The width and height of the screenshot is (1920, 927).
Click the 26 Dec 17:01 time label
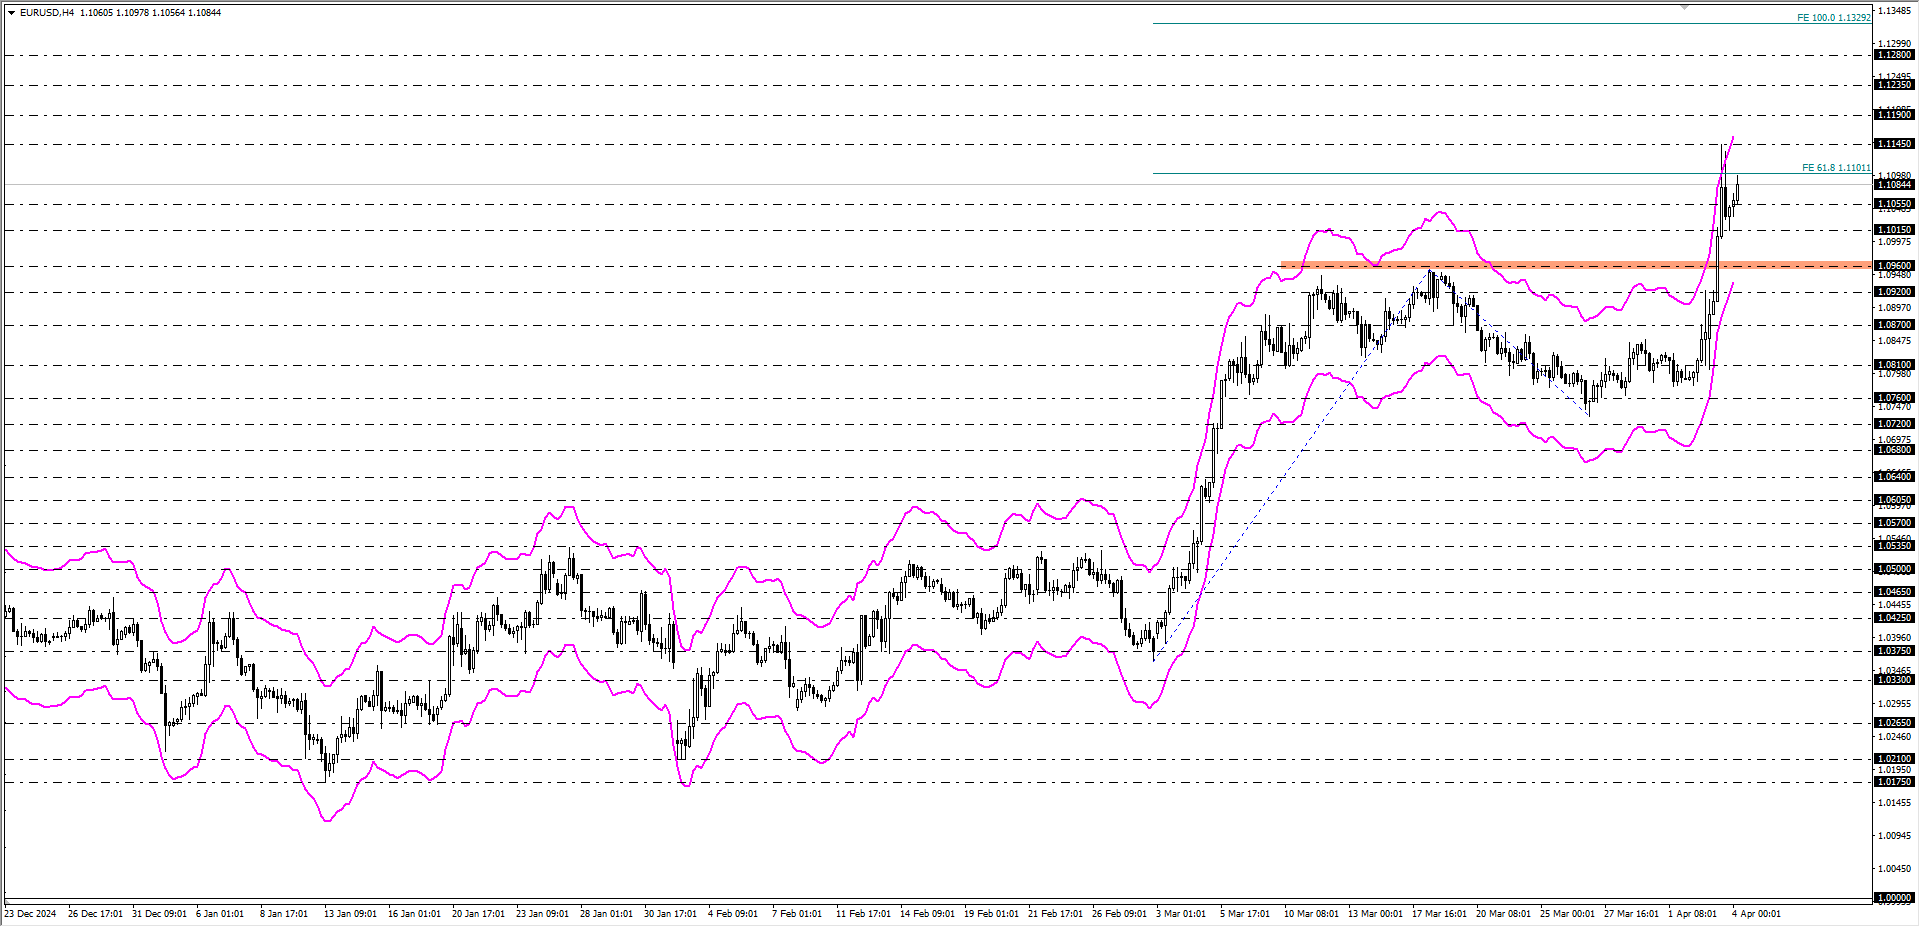point(96,914)
